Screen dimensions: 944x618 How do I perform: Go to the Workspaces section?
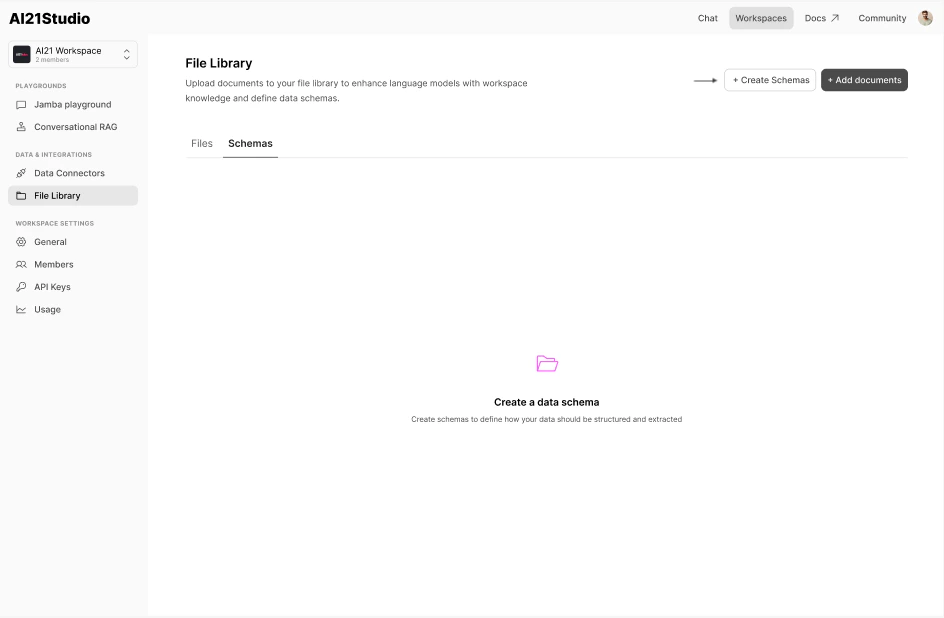[761, 17]
